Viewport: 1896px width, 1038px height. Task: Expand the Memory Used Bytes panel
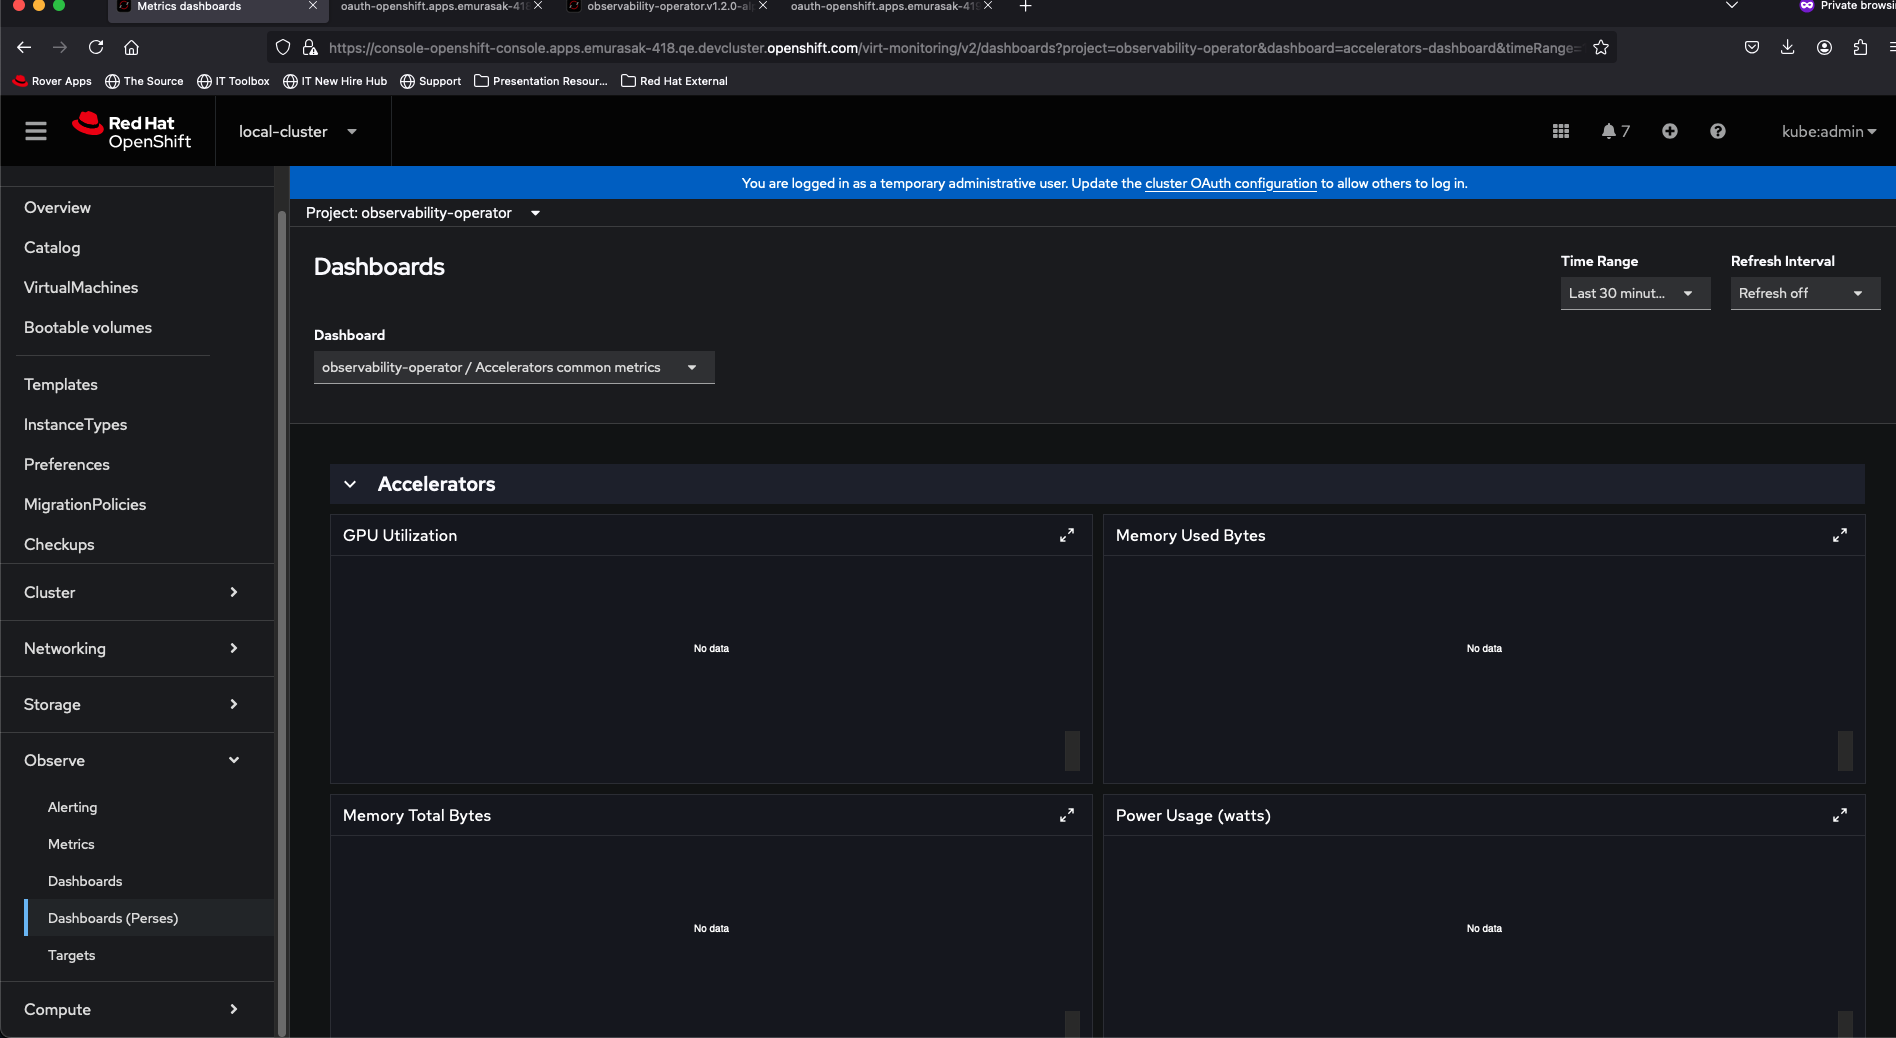point(1839,535)
